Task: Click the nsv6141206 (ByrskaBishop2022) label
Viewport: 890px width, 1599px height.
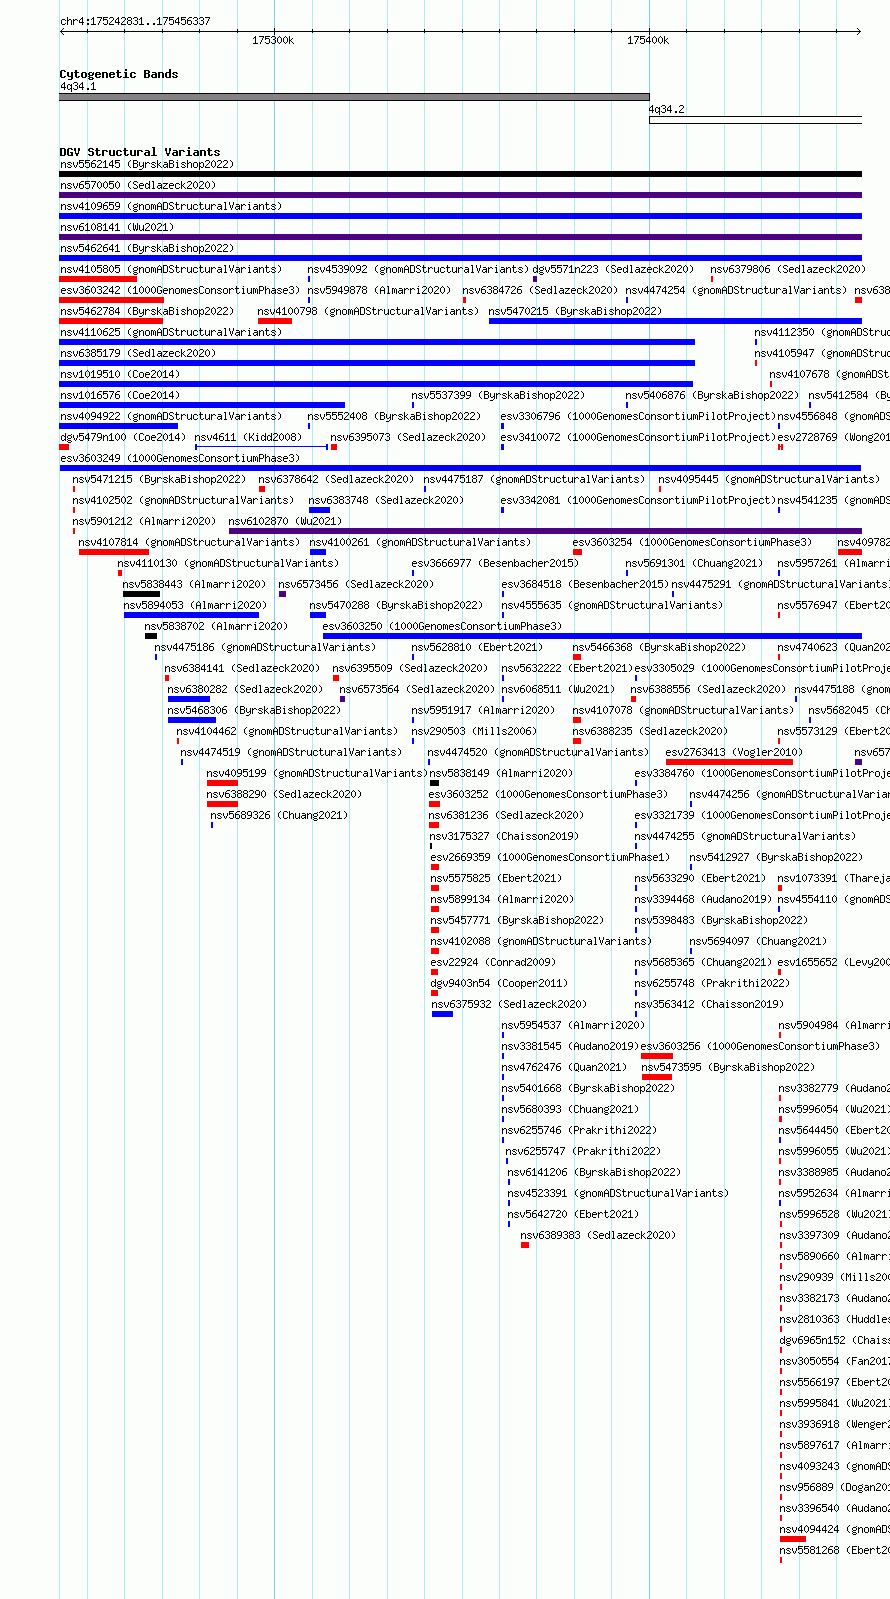Action: click(x=594, y=1172)
